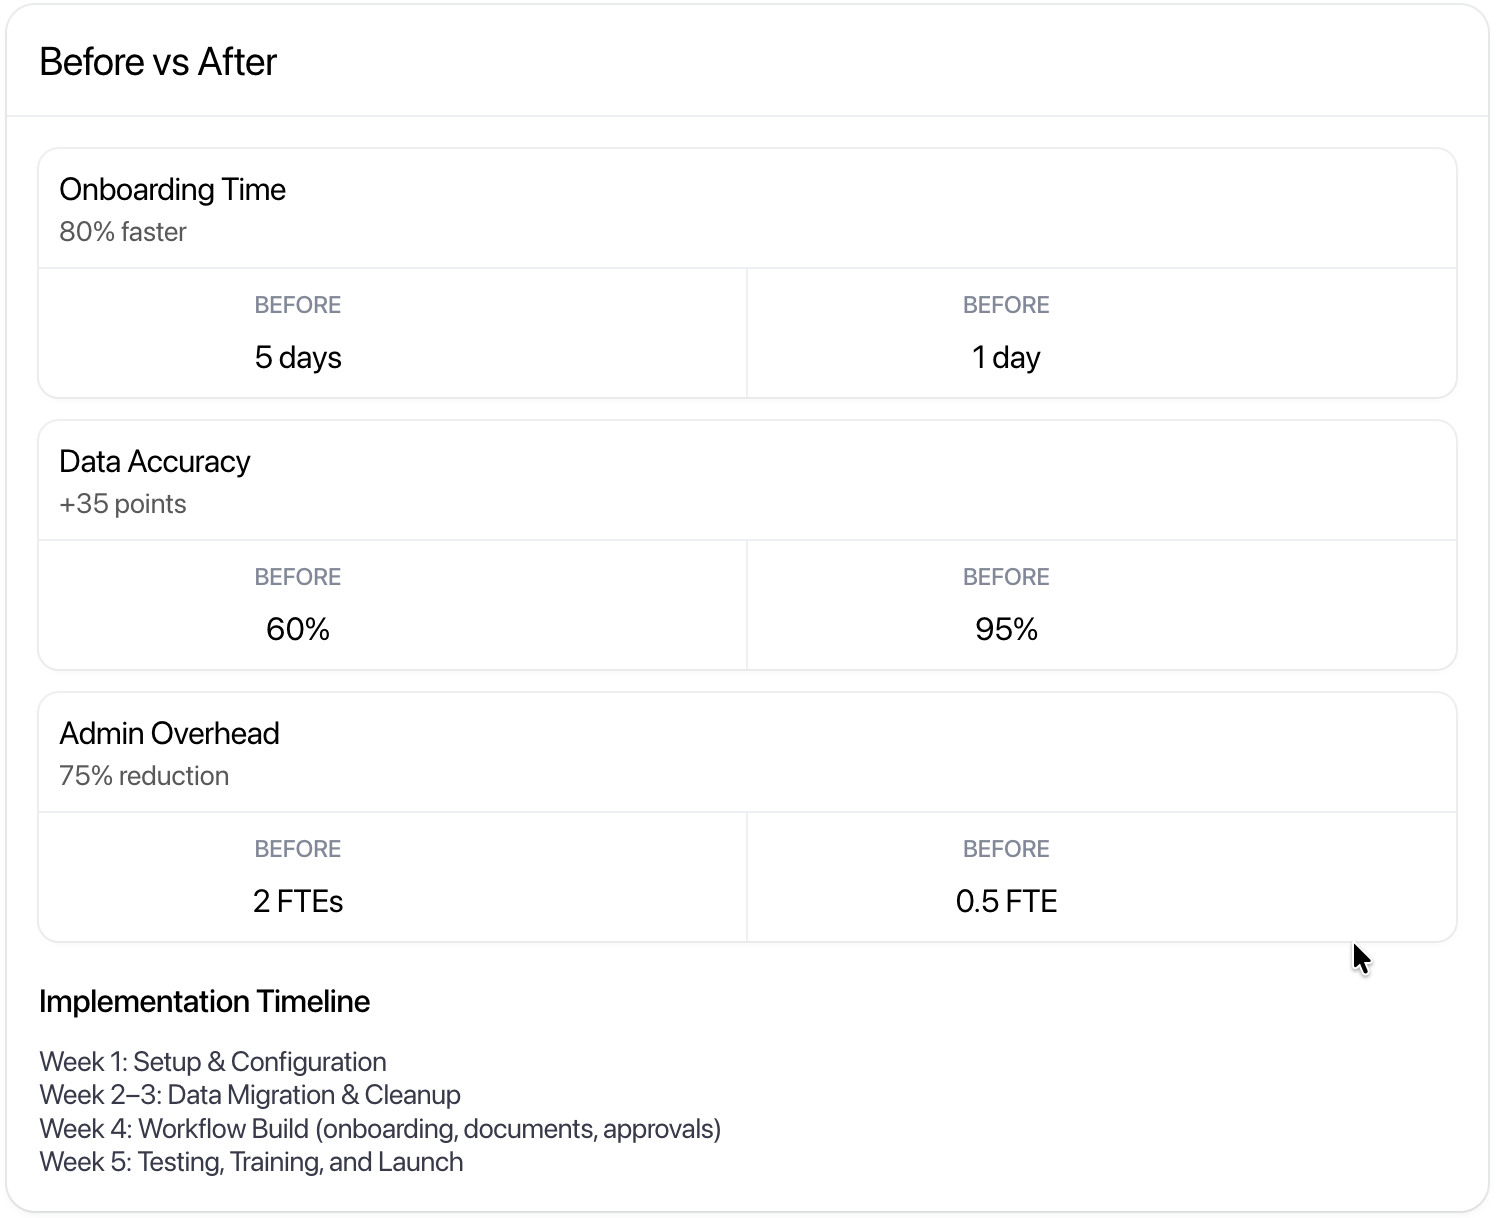Click the "Before vs After" heading
Screen dimensions: 1496x1218
point(158,62)
